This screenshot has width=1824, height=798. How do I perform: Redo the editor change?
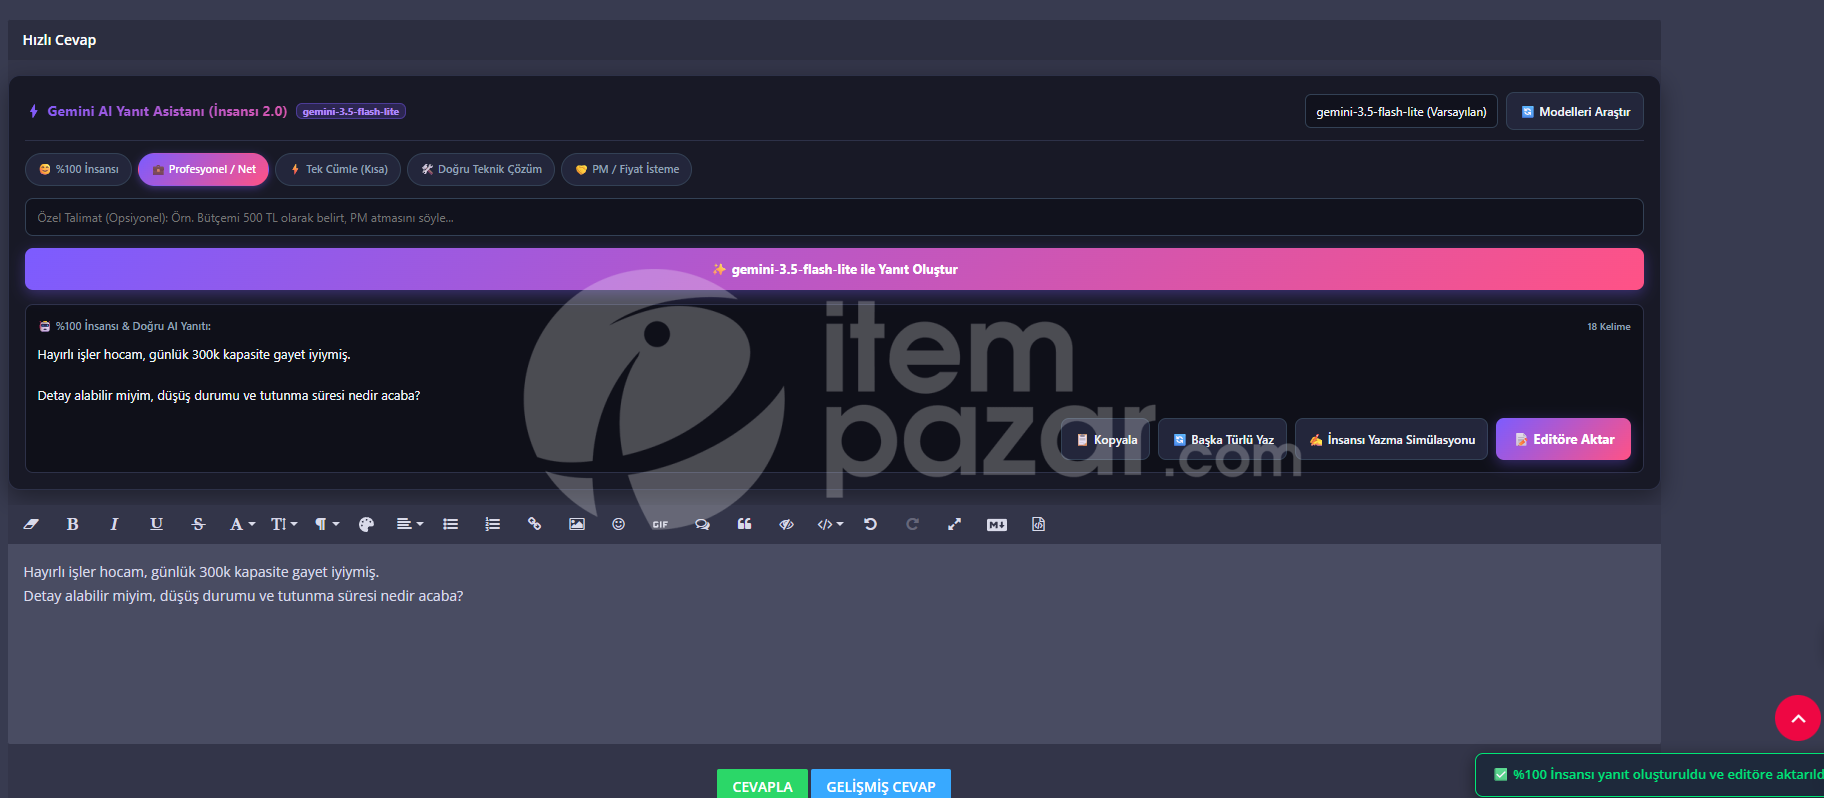912,524
